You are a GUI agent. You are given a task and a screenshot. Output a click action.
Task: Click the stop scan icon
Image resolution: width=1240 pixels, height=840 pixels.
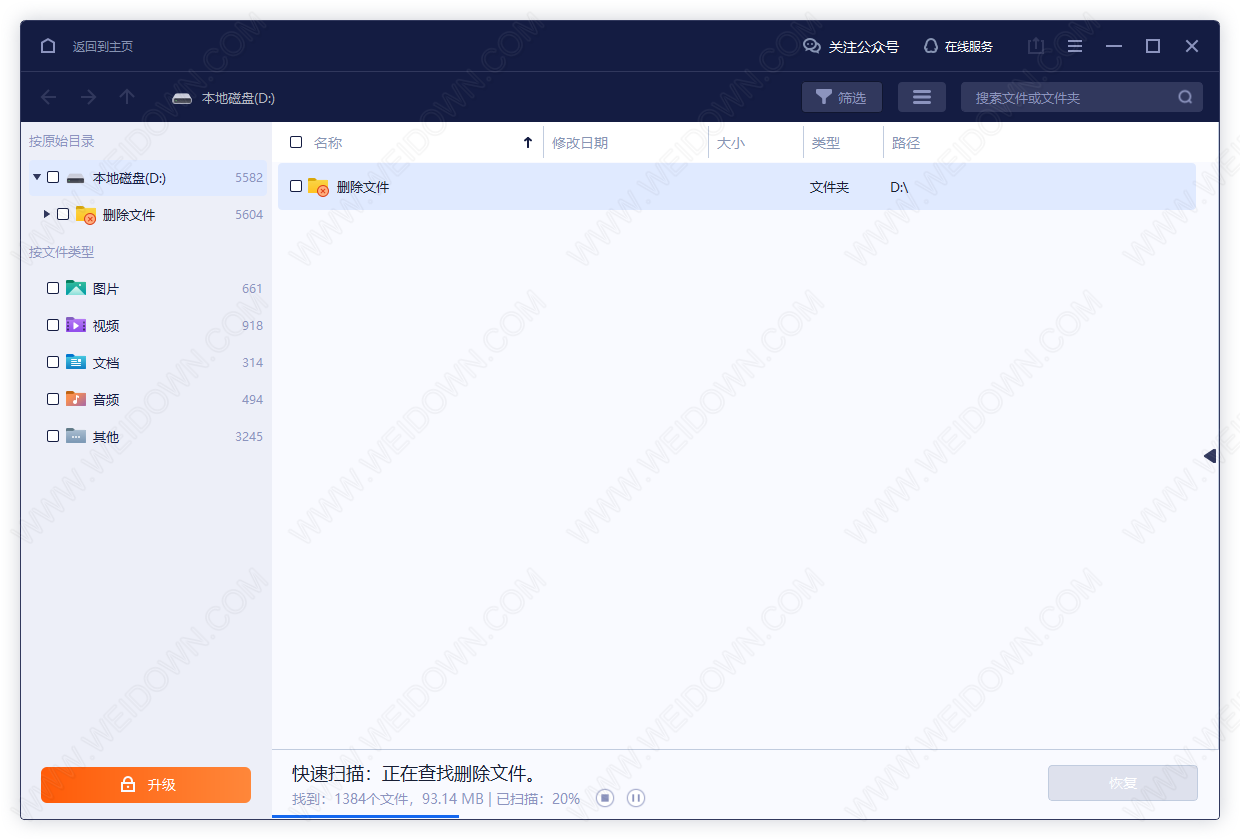point(605,798)
